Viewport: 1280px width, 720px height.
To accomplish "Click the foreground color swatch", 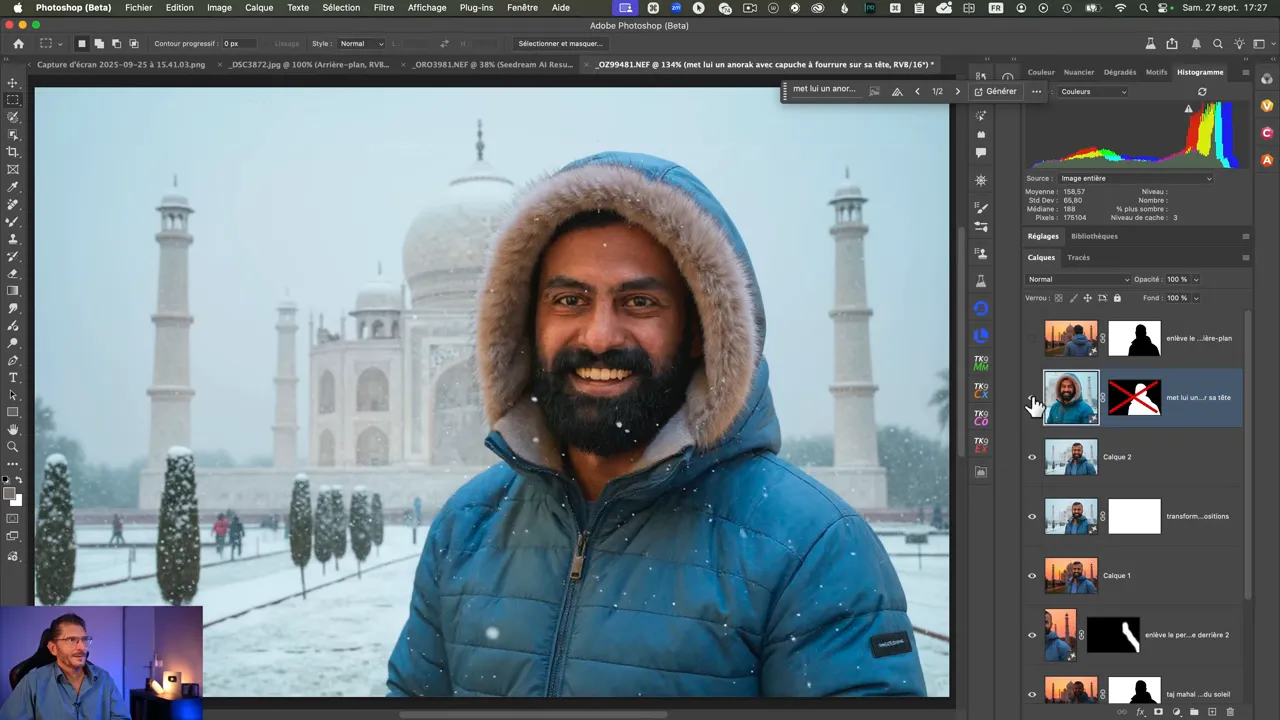I will [10, 494].
